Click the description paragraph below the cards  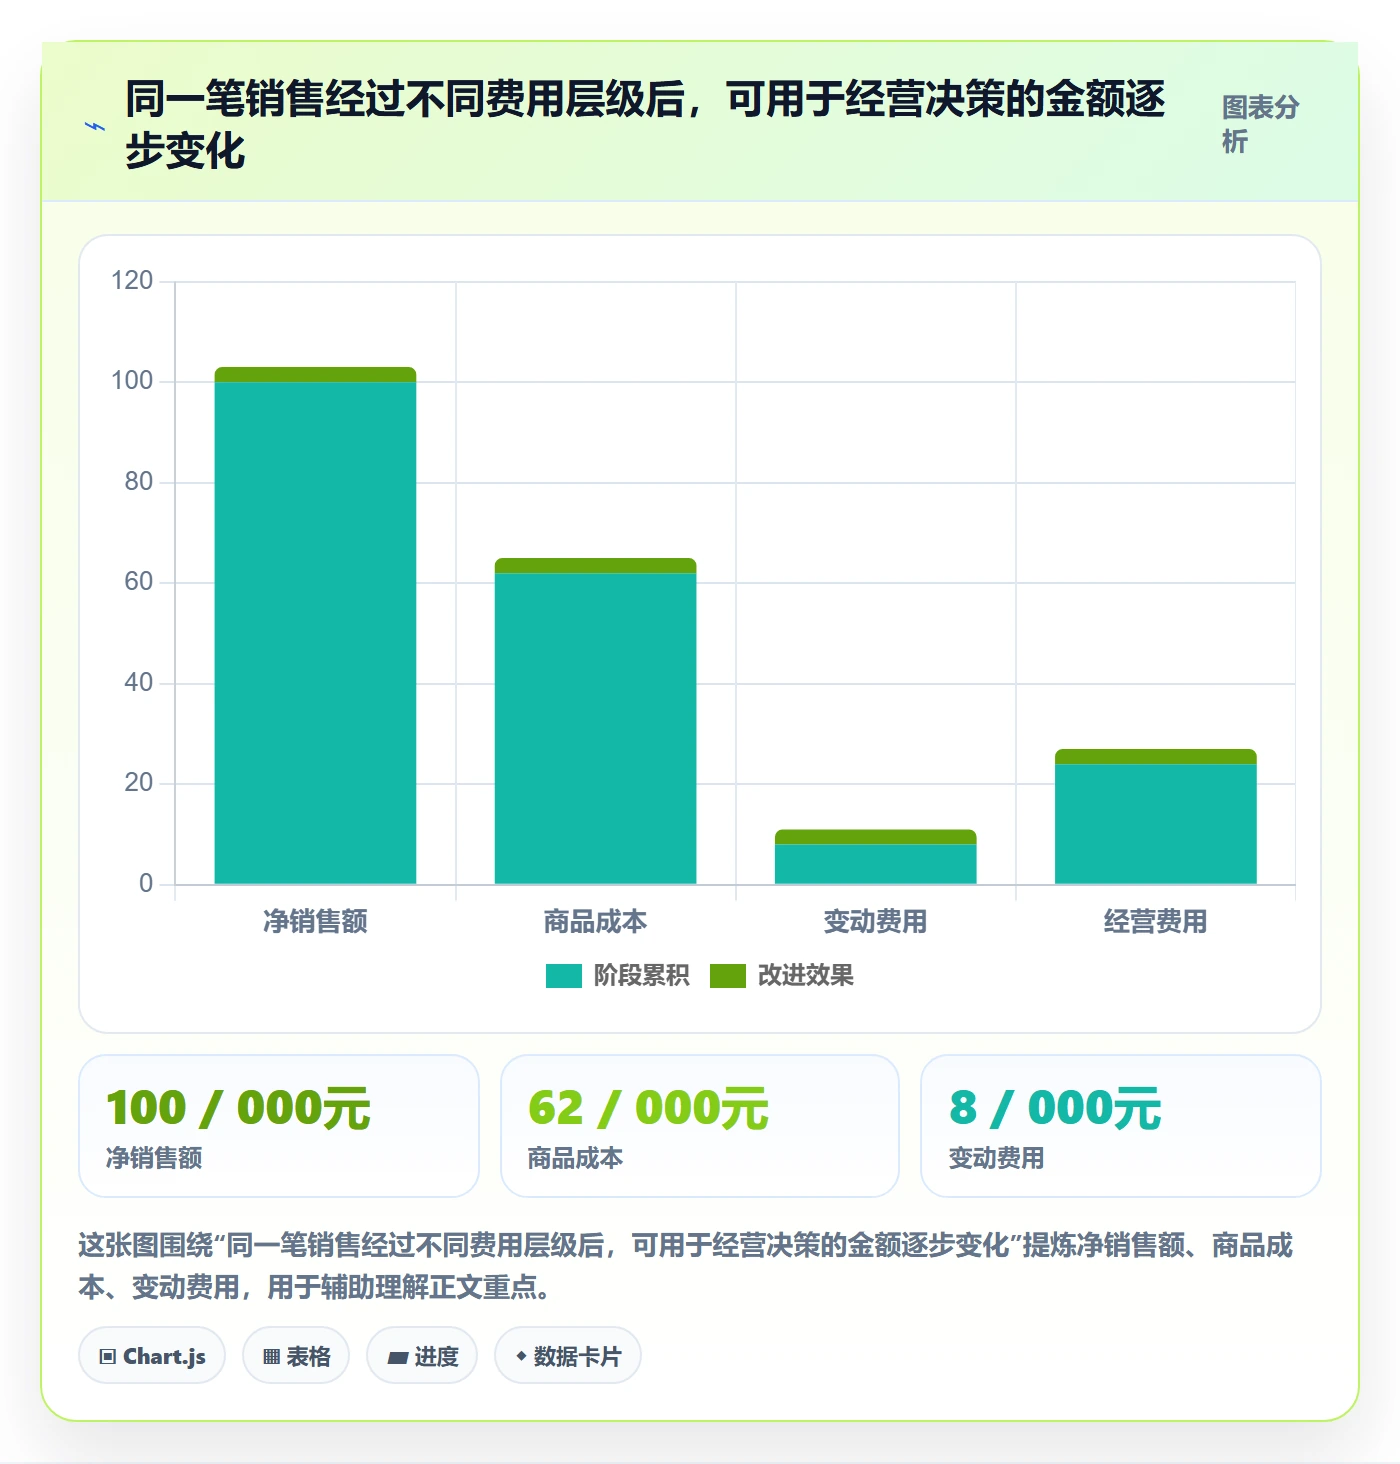(686, 1266)
